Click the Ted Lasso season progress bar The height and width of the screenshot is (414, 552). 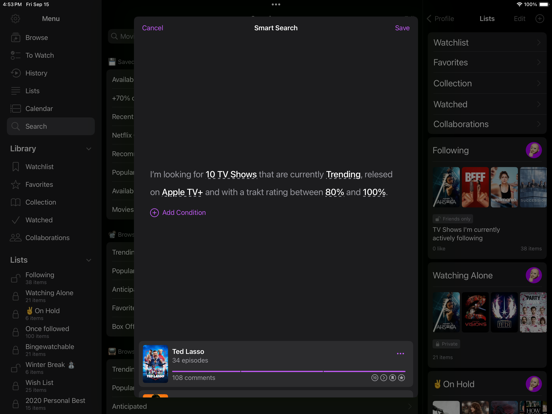click(x=289, y=371)
